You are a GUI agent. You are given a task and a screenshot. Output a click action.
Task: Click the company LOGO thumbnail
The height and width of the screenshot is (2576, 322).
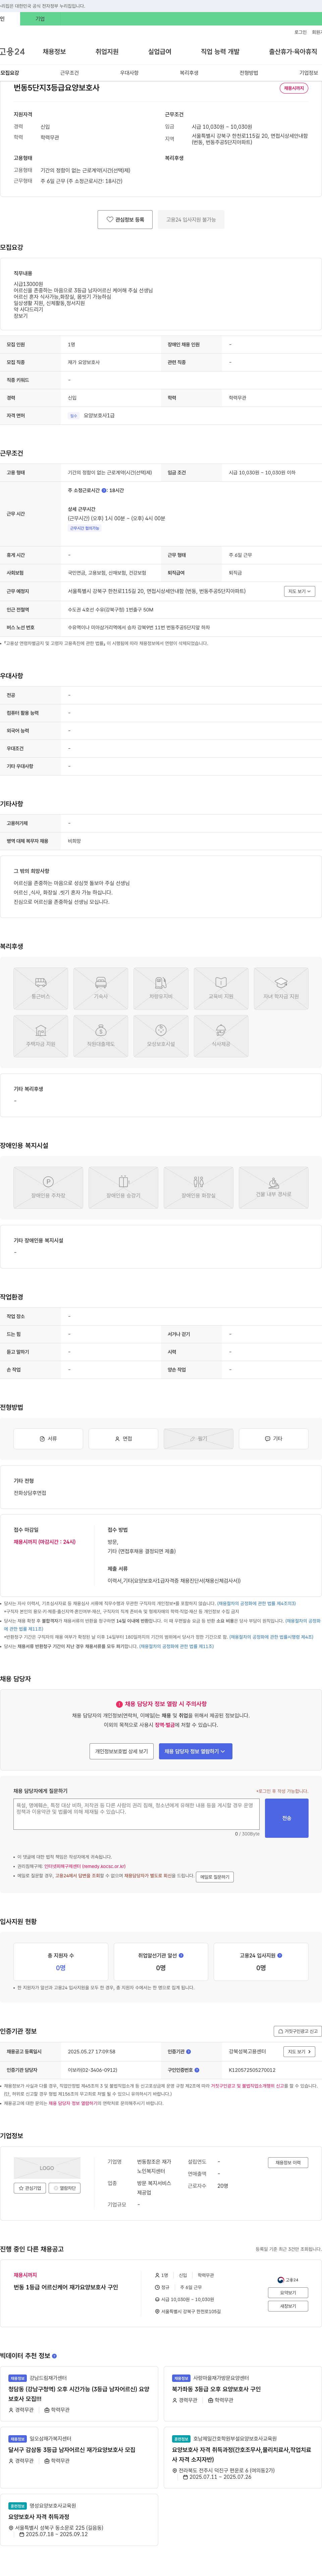click(x=47, y=2168)
